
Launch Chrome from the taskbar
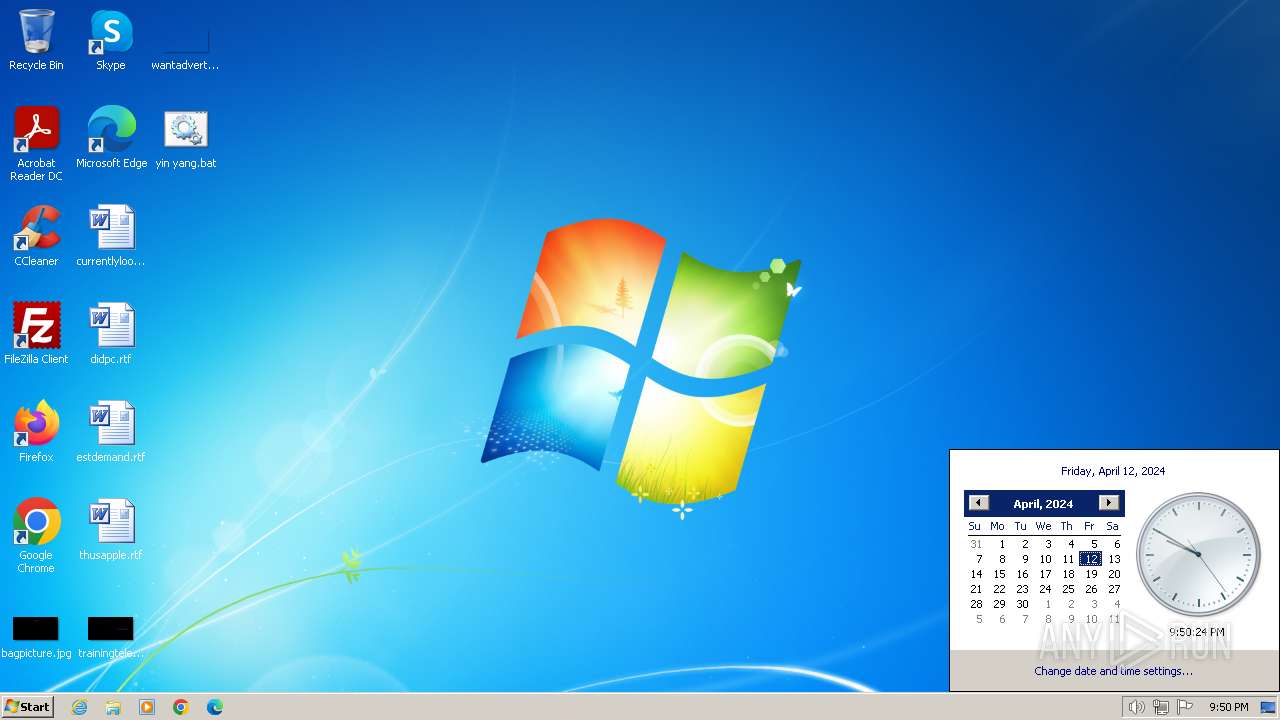coord(181,707)
